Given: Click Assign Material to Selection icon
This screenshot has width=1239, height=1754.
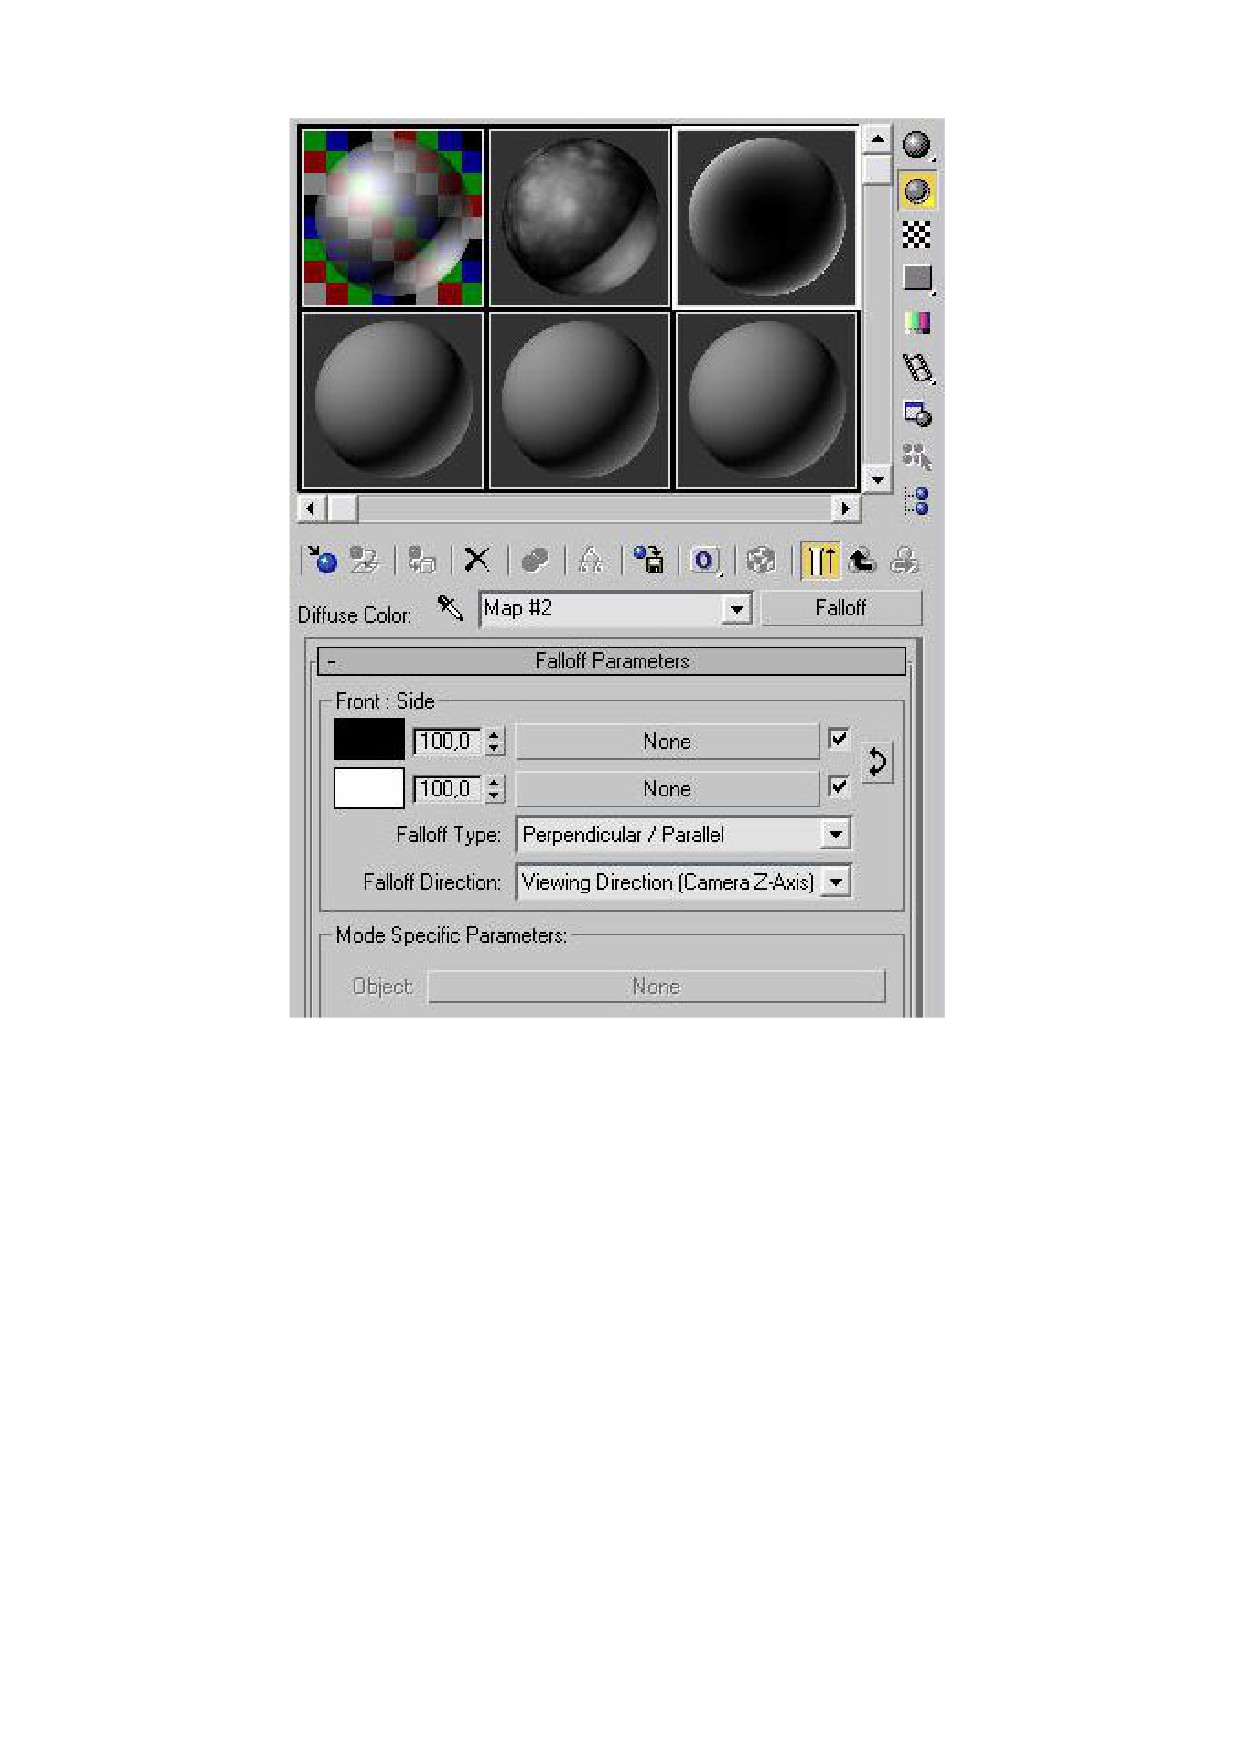Looking at the screenshot, I should coord(421,560).
